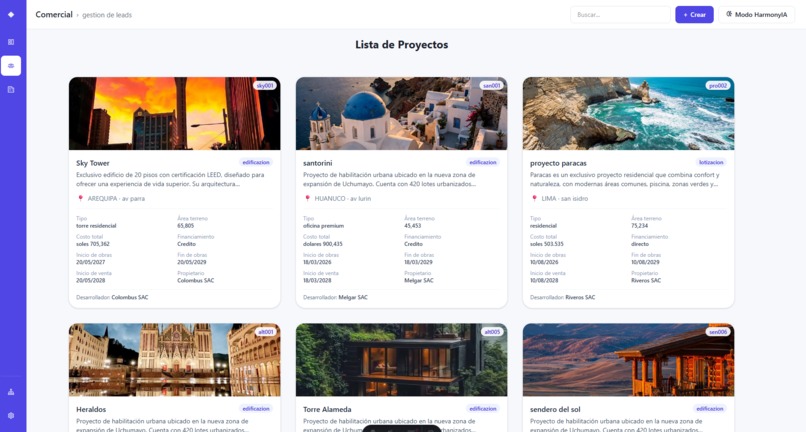
Task: Select the proyecto paracas title
Action: (558, 163)
